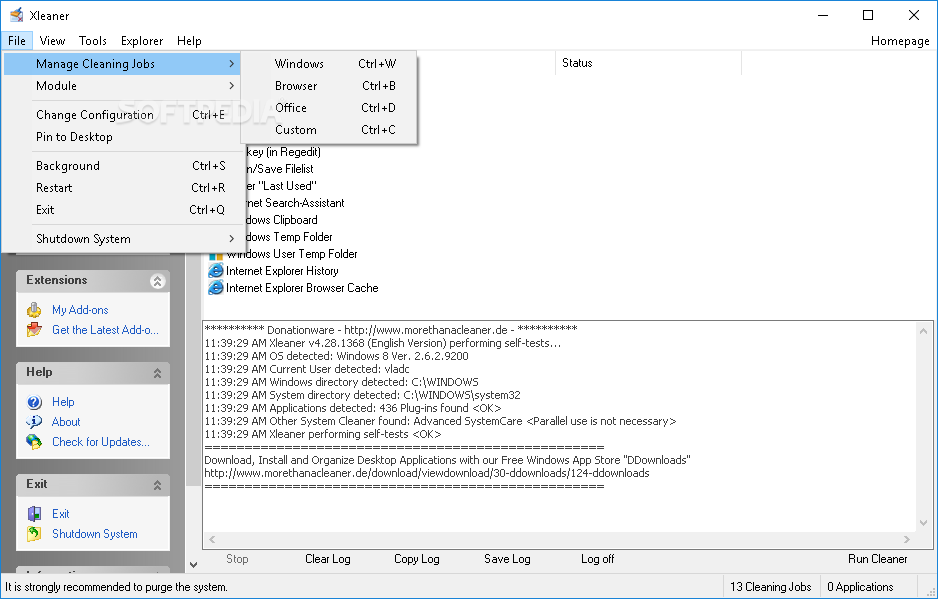Select Windows cleaning jobs submenu item
938x599 pixels.
coord(328,63)
